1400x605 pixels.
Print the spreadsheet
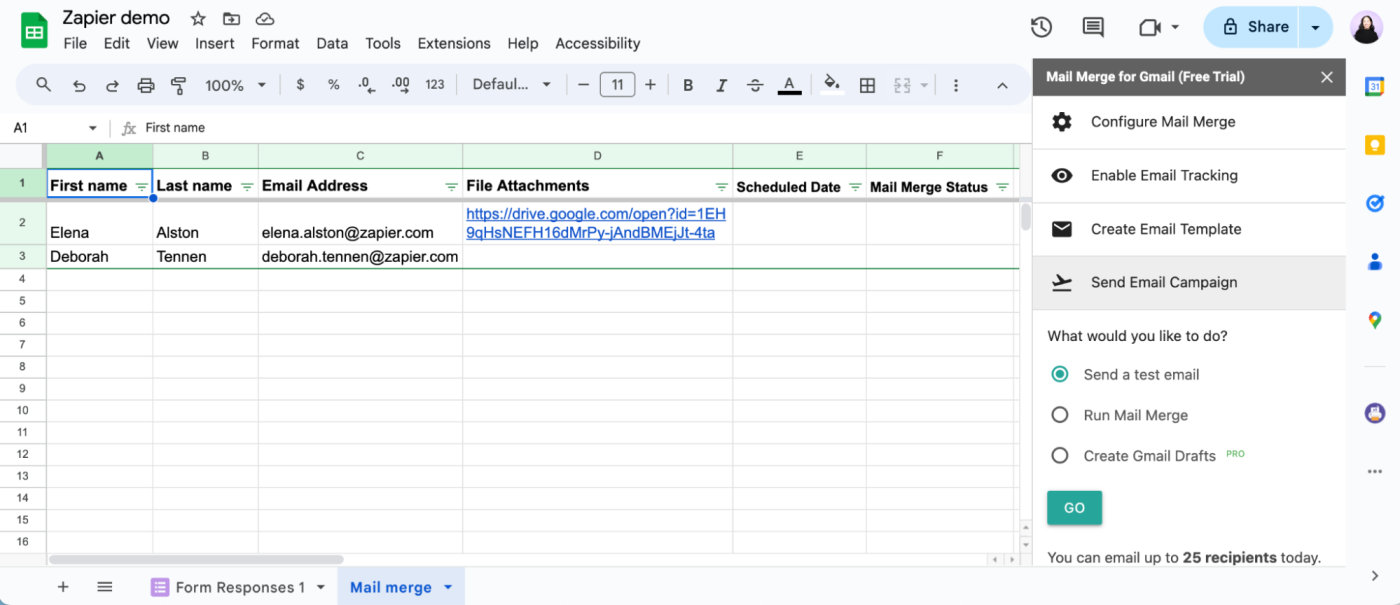click(146, 85)
